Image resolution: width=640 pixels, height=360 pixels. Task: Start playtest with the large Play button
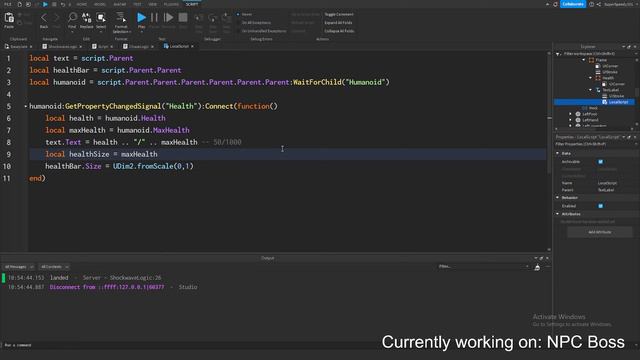(141, 17)
